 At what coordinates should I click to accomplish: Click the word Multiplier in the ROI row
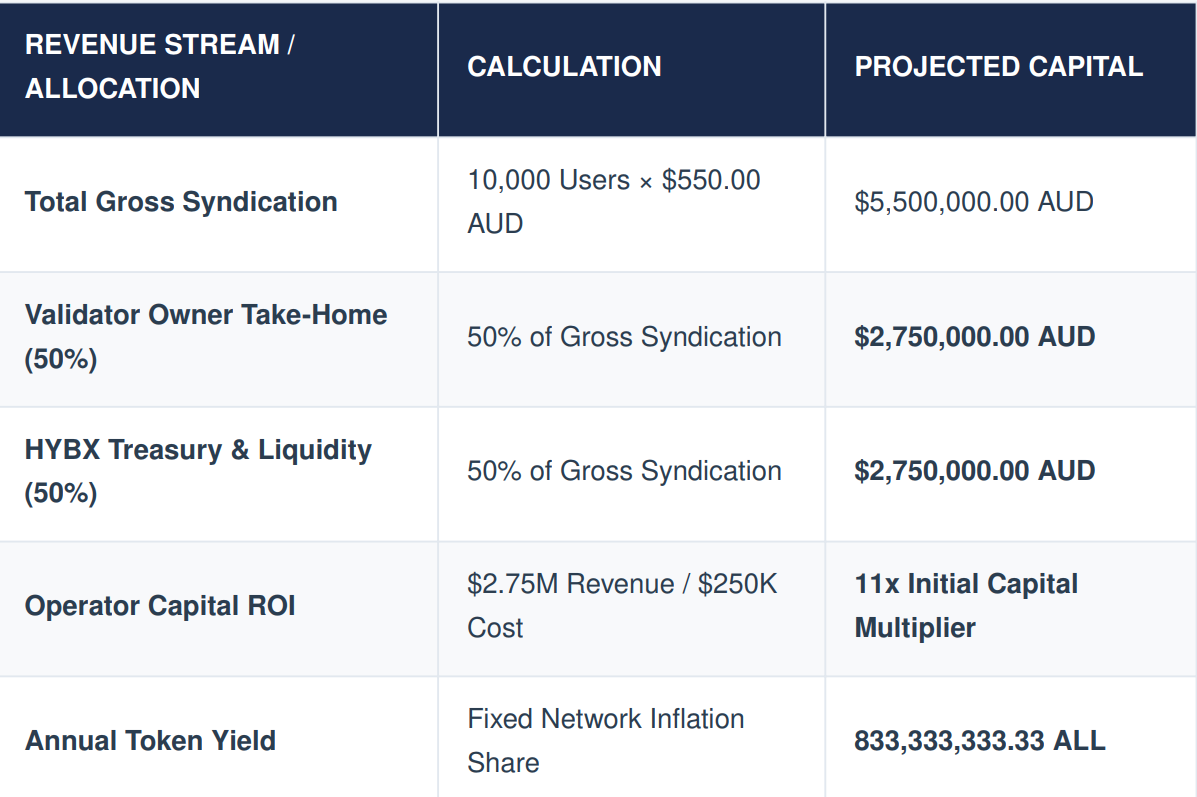click(x=915, y=628)
